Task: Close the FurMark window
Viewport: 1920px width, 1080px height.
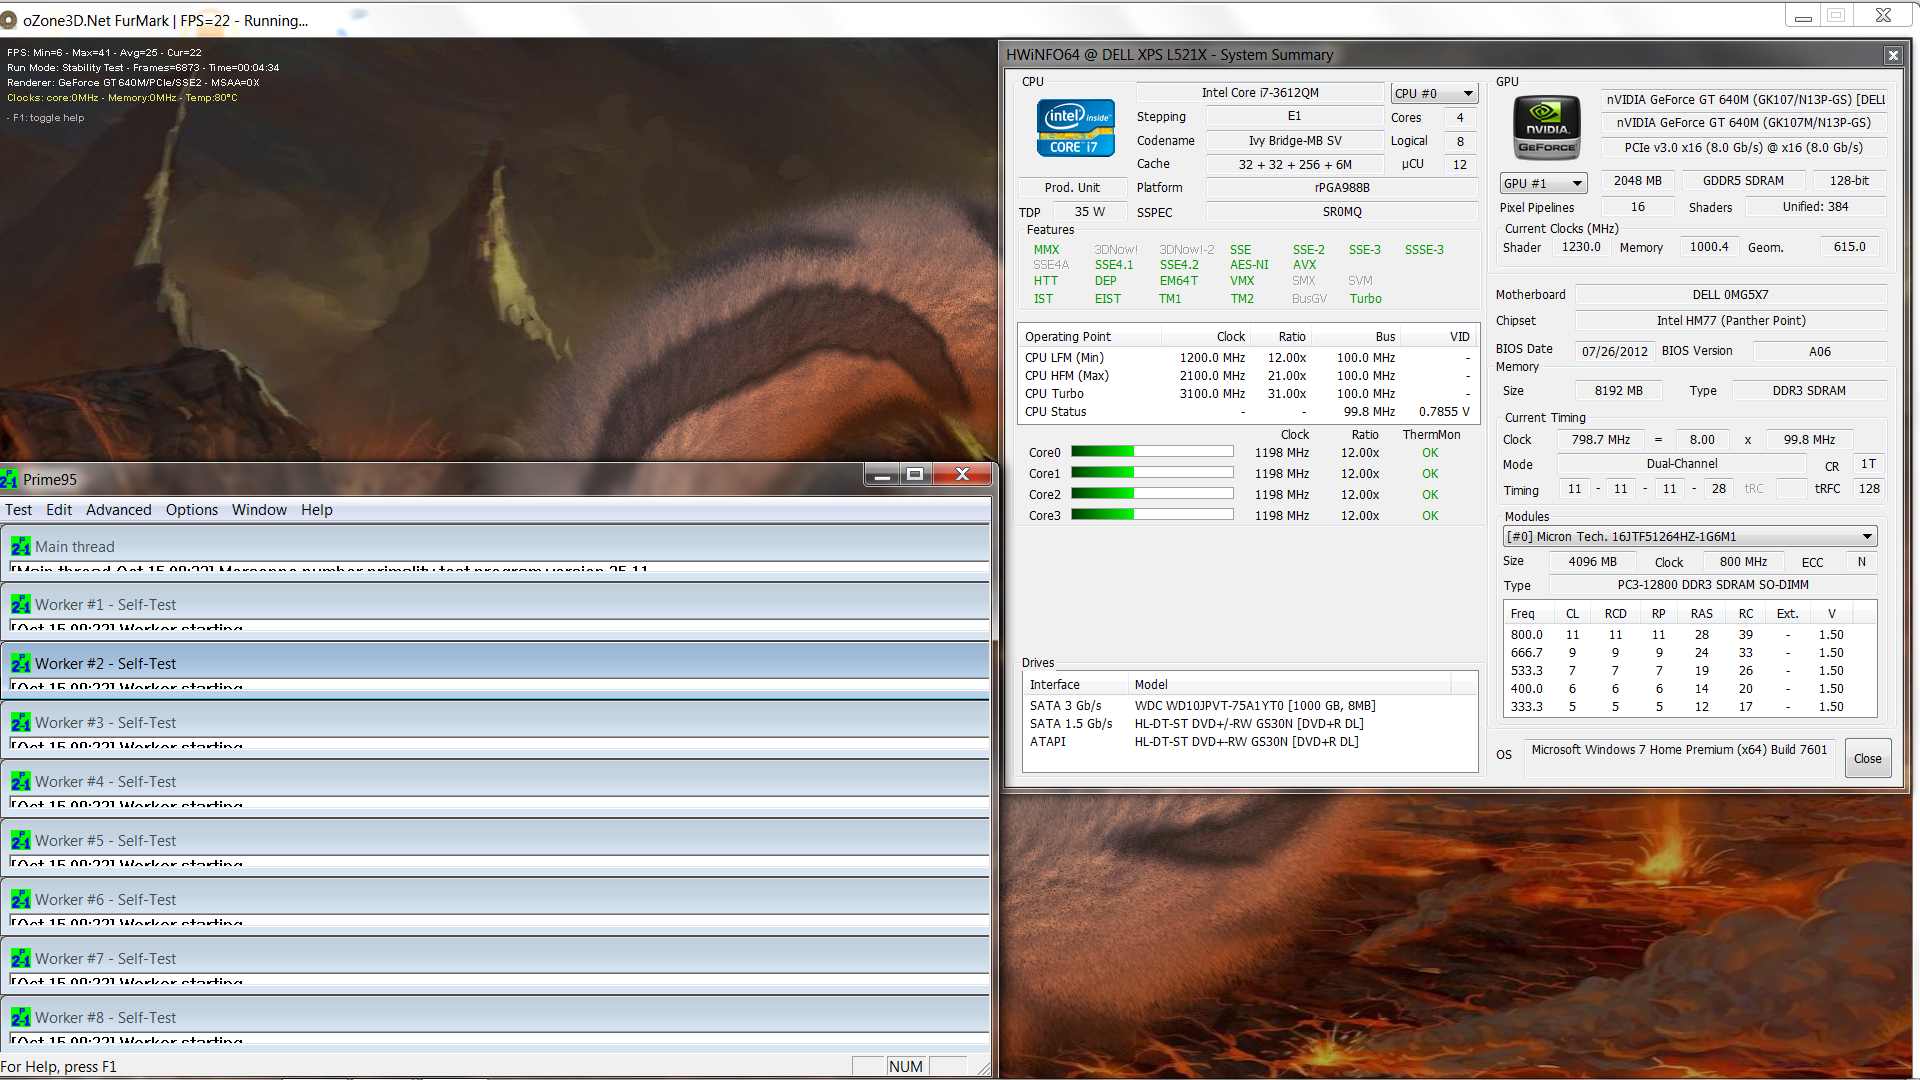Action: pos(1883,15)
